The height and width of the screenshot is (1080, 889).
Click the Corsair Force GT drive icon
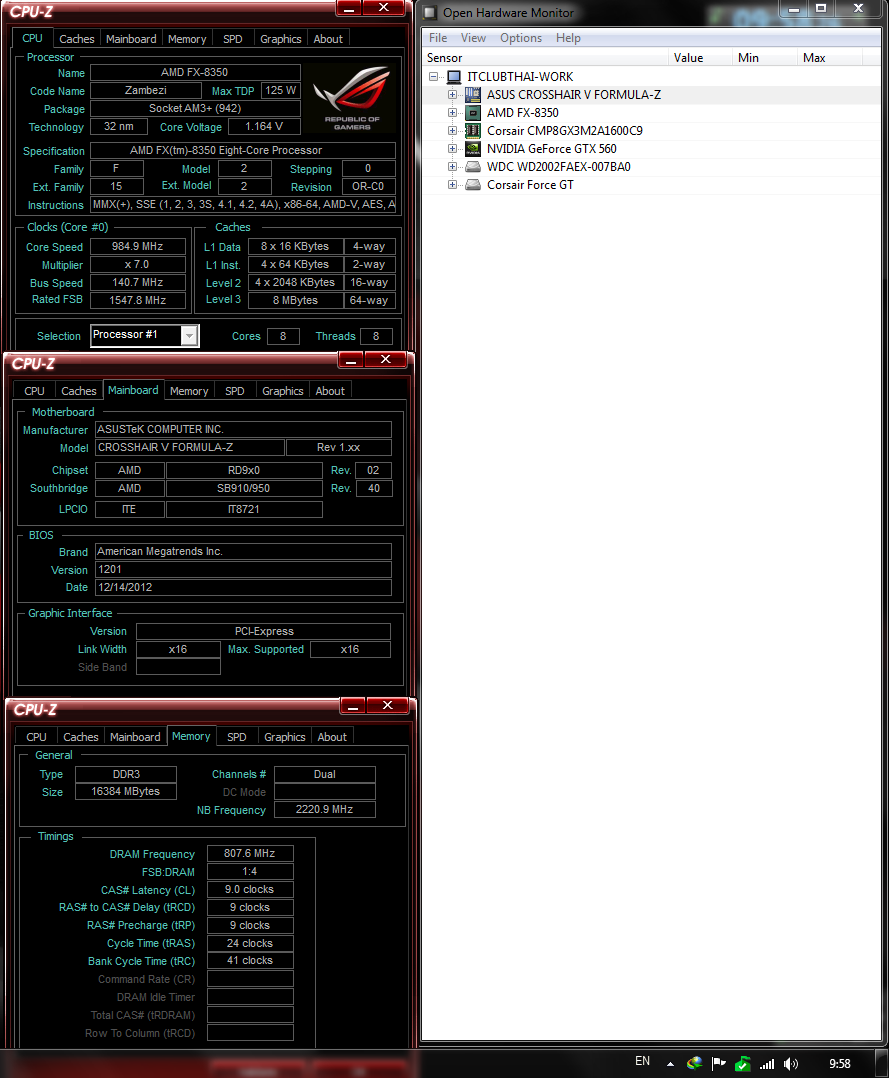pyautogui.click(x=472, y=184)
